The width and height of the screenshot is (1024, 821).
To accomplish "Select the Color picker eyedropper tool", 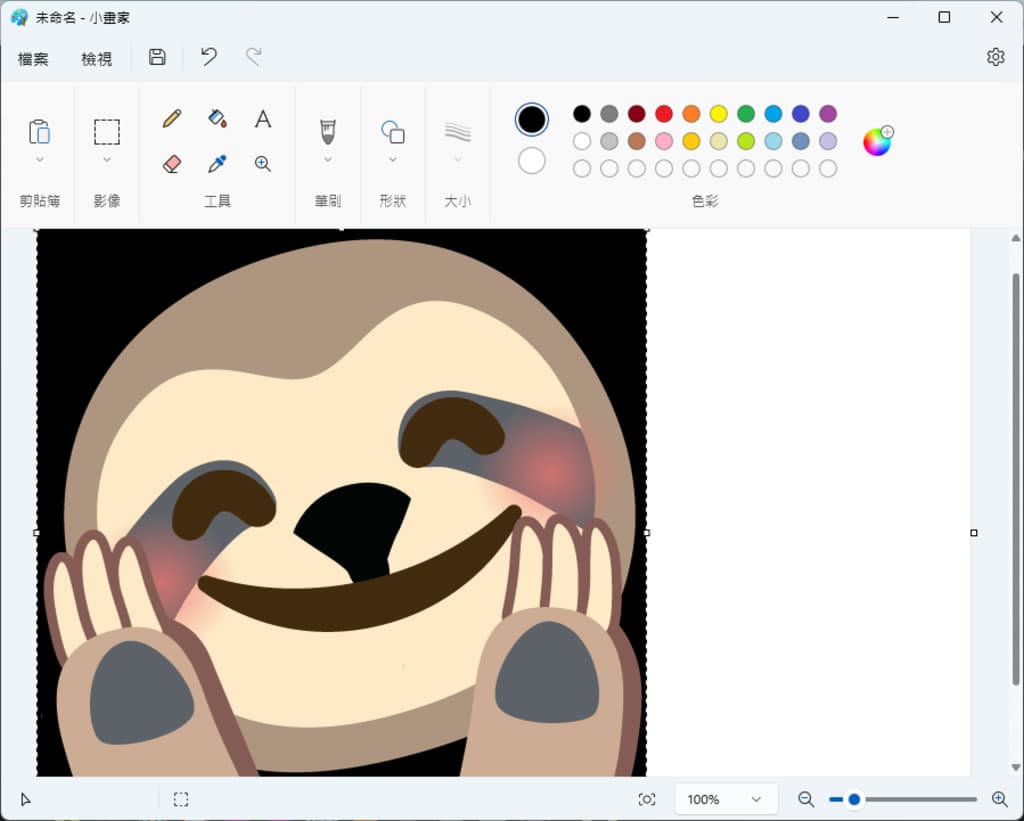I will (217, 163).
